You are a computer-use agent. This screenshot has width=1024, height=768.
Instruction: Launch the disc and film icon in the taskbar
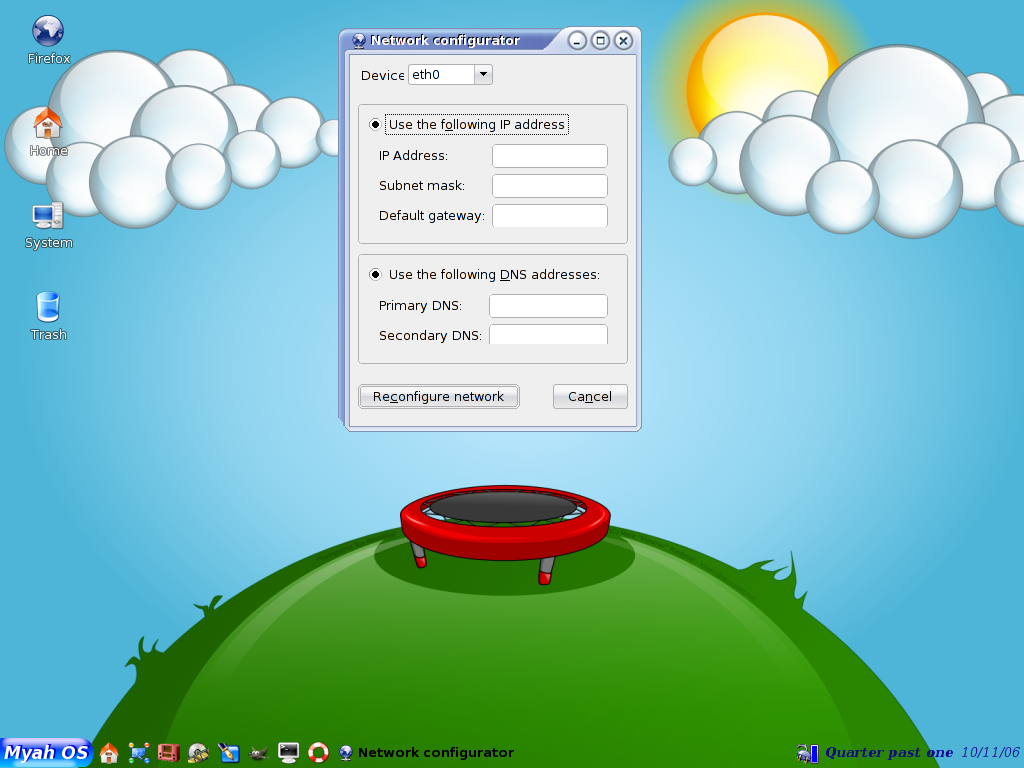[x=199, y=753]
